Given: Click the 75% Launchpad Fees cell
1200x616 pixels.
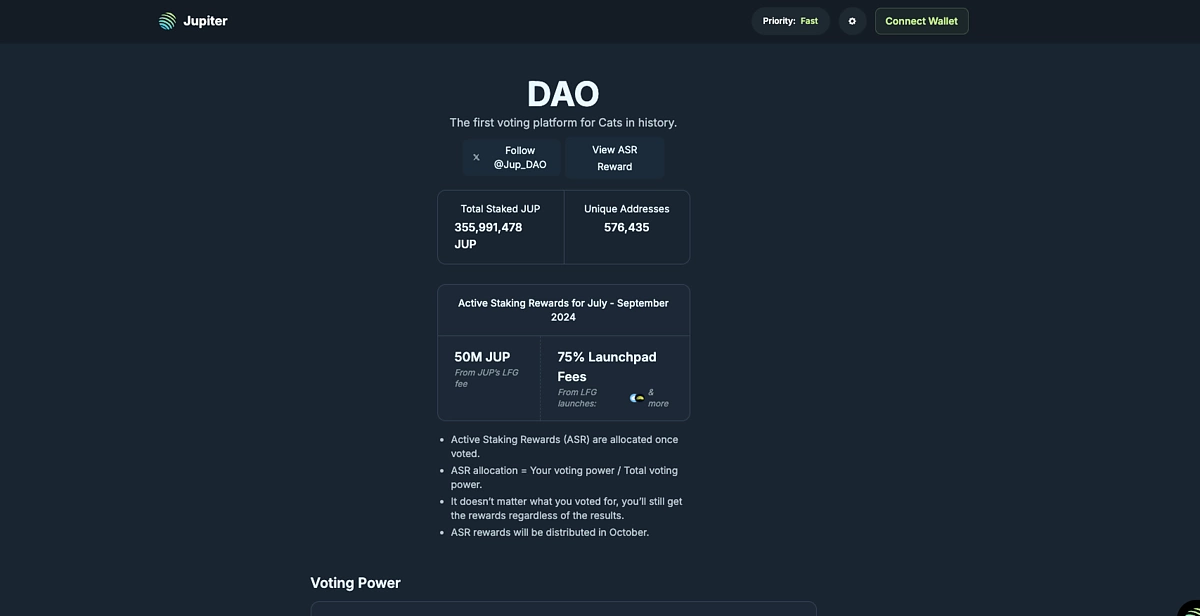Looking at the screenshot, I should coord(615,378).
